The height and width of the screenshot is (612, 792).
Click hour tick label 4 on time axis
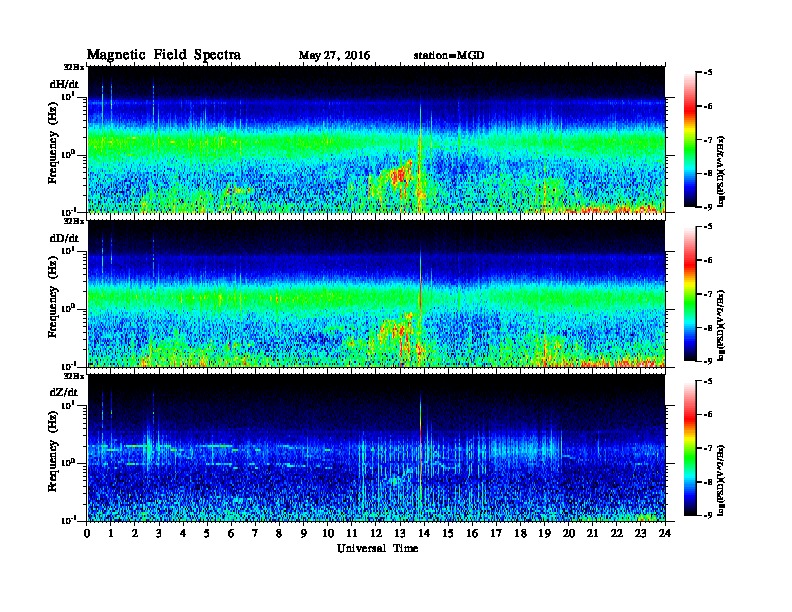183,533
